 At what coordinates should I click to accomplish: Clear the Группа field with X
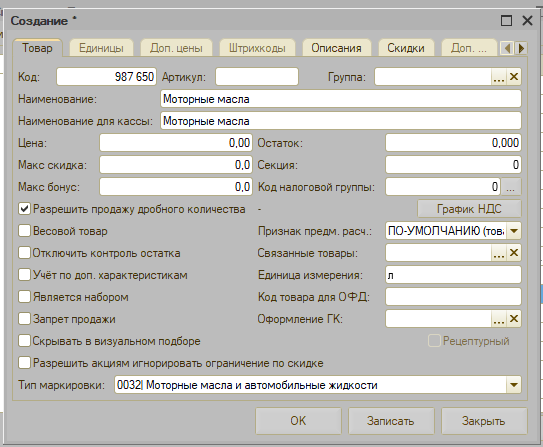coord(514,77)
